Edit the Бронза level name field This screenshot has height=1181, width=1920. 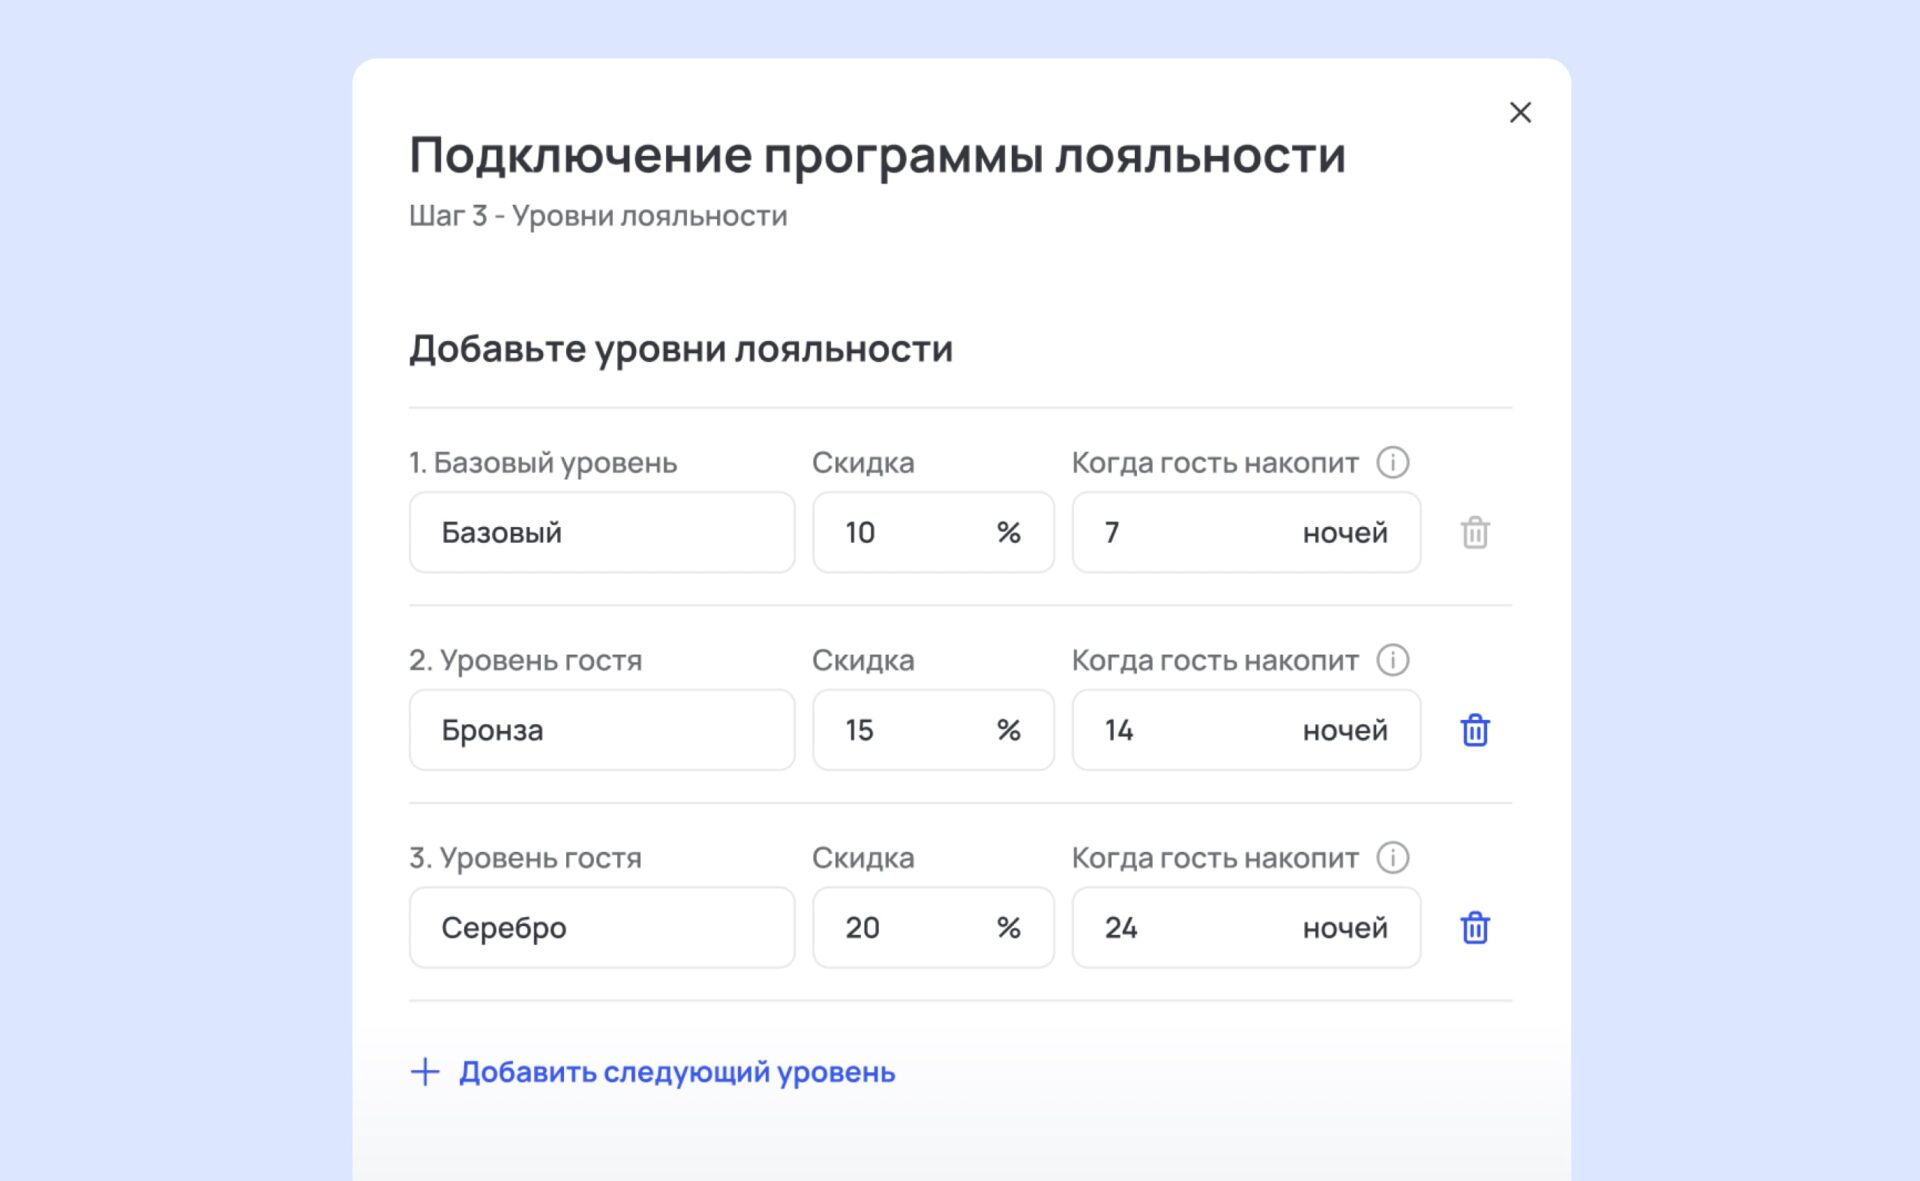pyautogui.click(x=601, y=730)
